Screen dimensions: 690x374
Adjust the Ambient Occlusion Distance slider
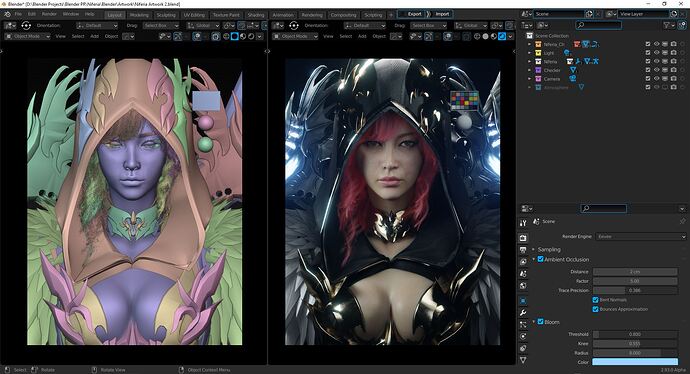[635, 272]
